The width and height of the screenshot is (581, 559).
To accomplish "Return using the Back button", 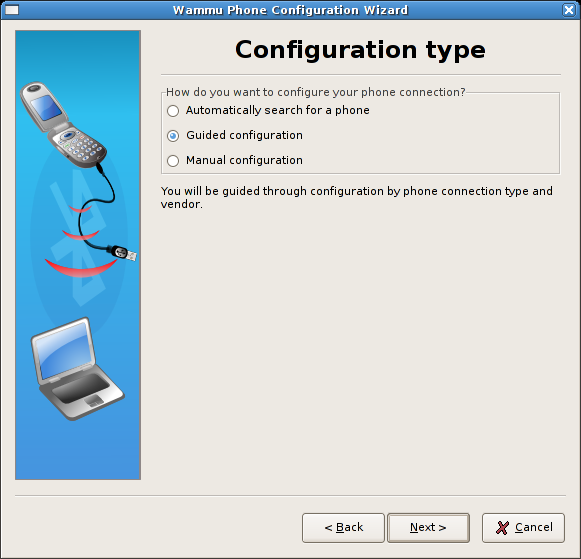I will (343, 528).
